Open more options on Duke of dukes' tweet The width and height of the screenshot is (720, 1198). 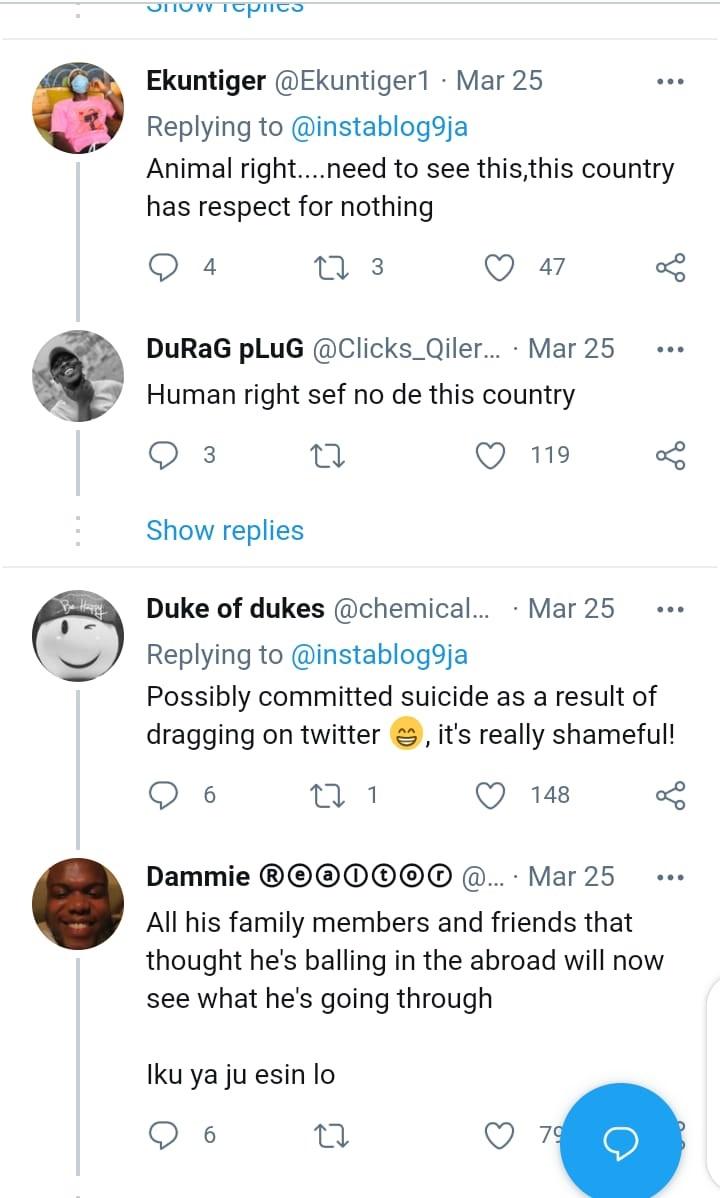point(669,610)
